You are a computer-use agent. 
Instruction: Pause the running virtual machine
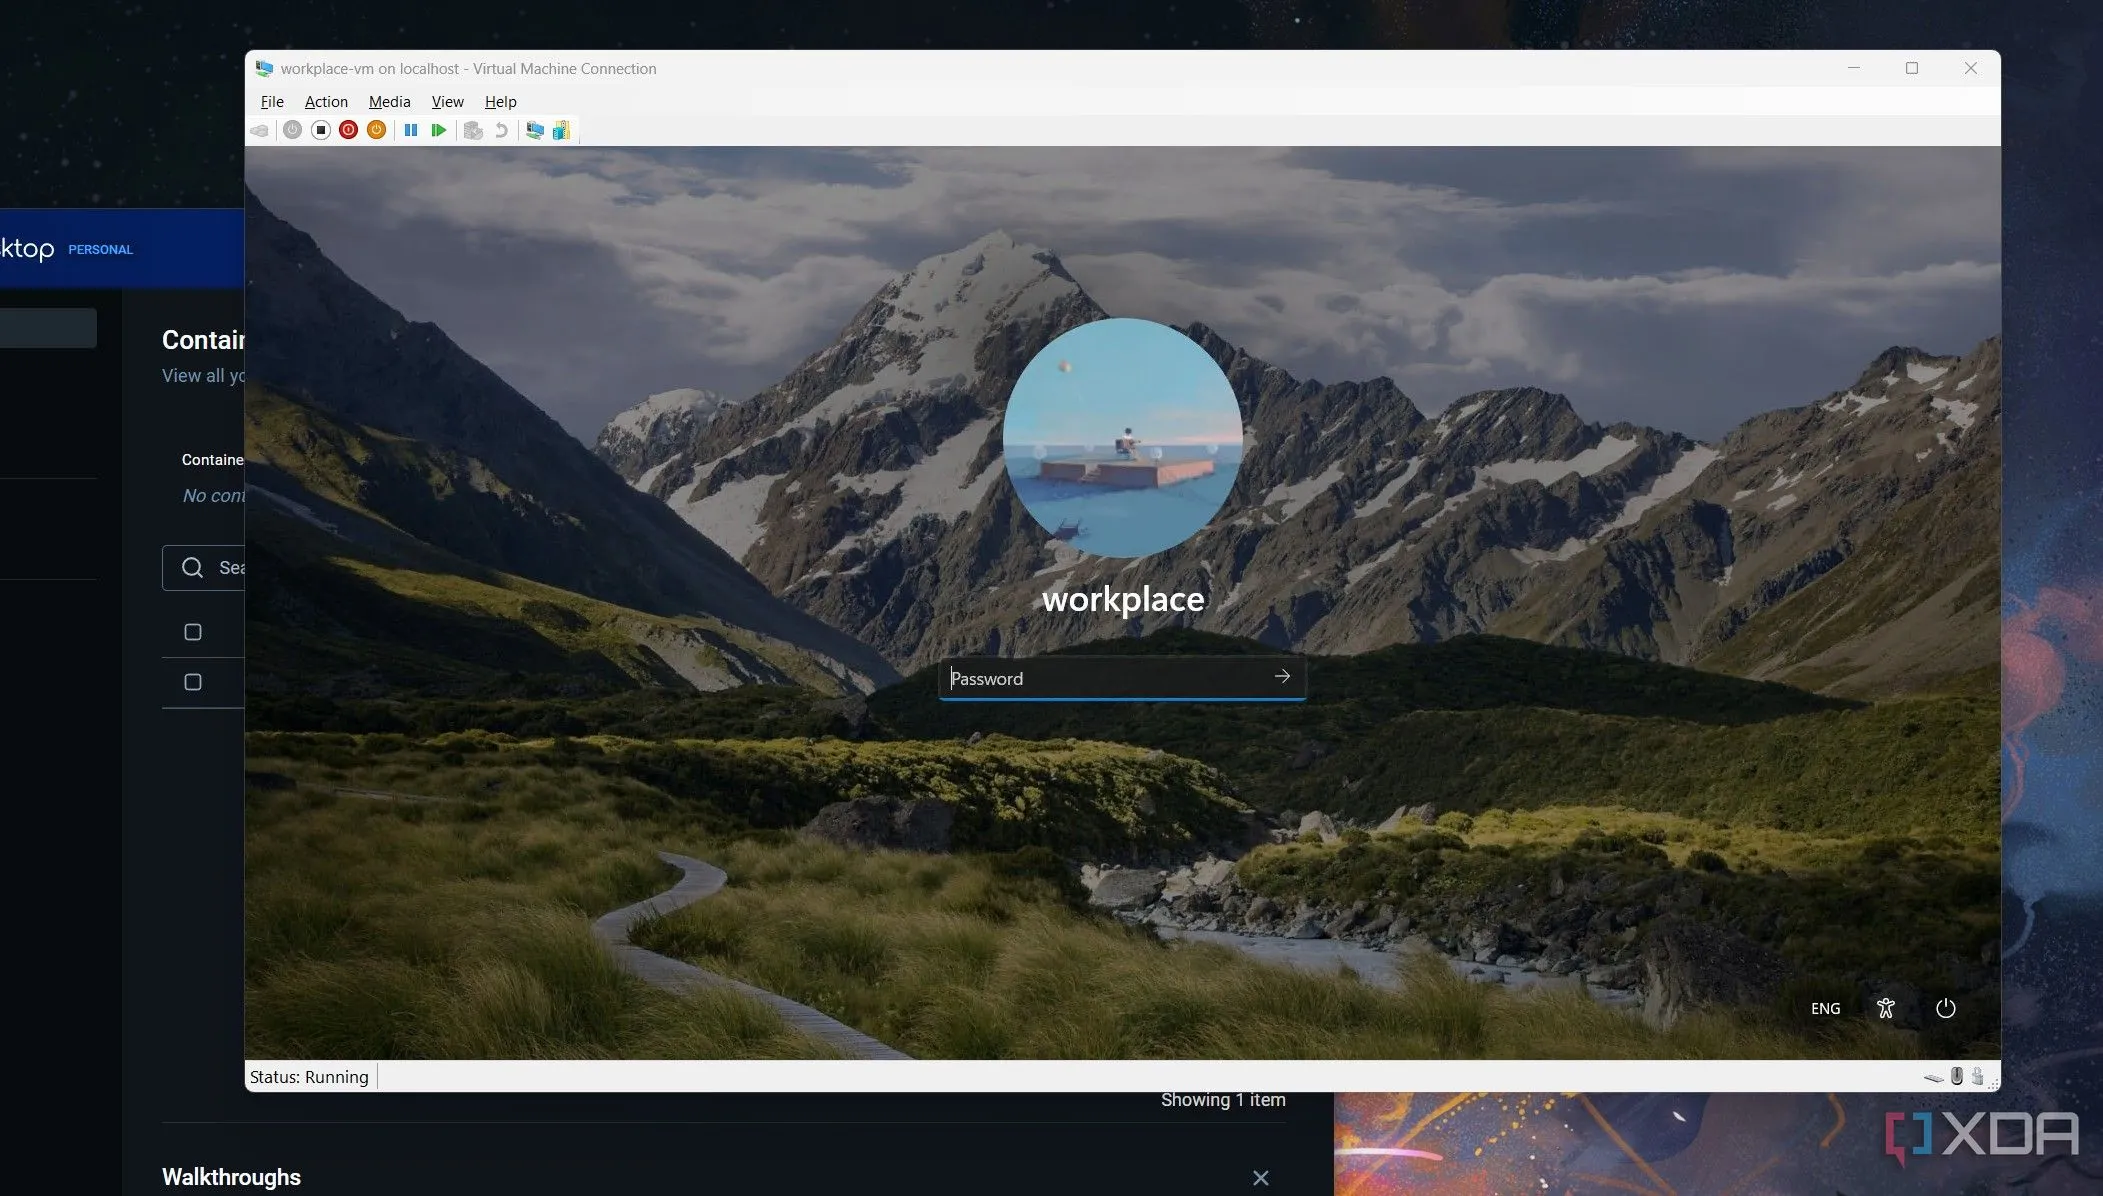coord(412,130)
